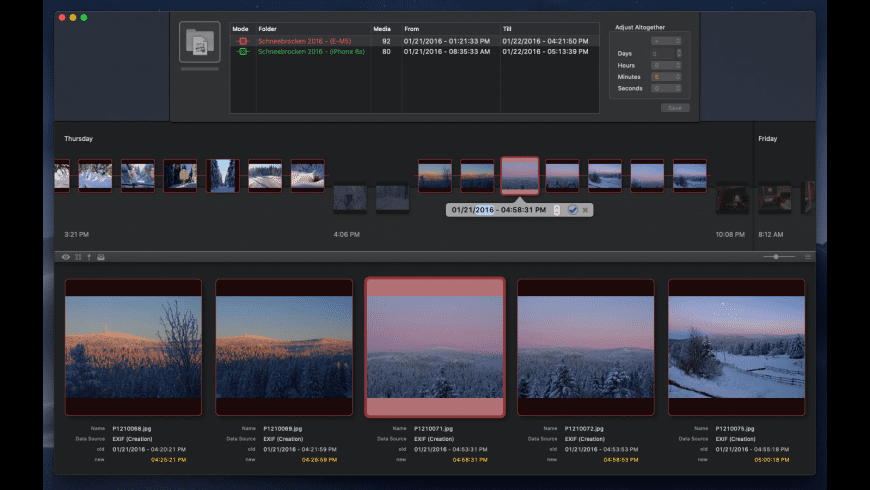Click into the Days value field
Screen dimensions: 870x490
coord(663,53)
